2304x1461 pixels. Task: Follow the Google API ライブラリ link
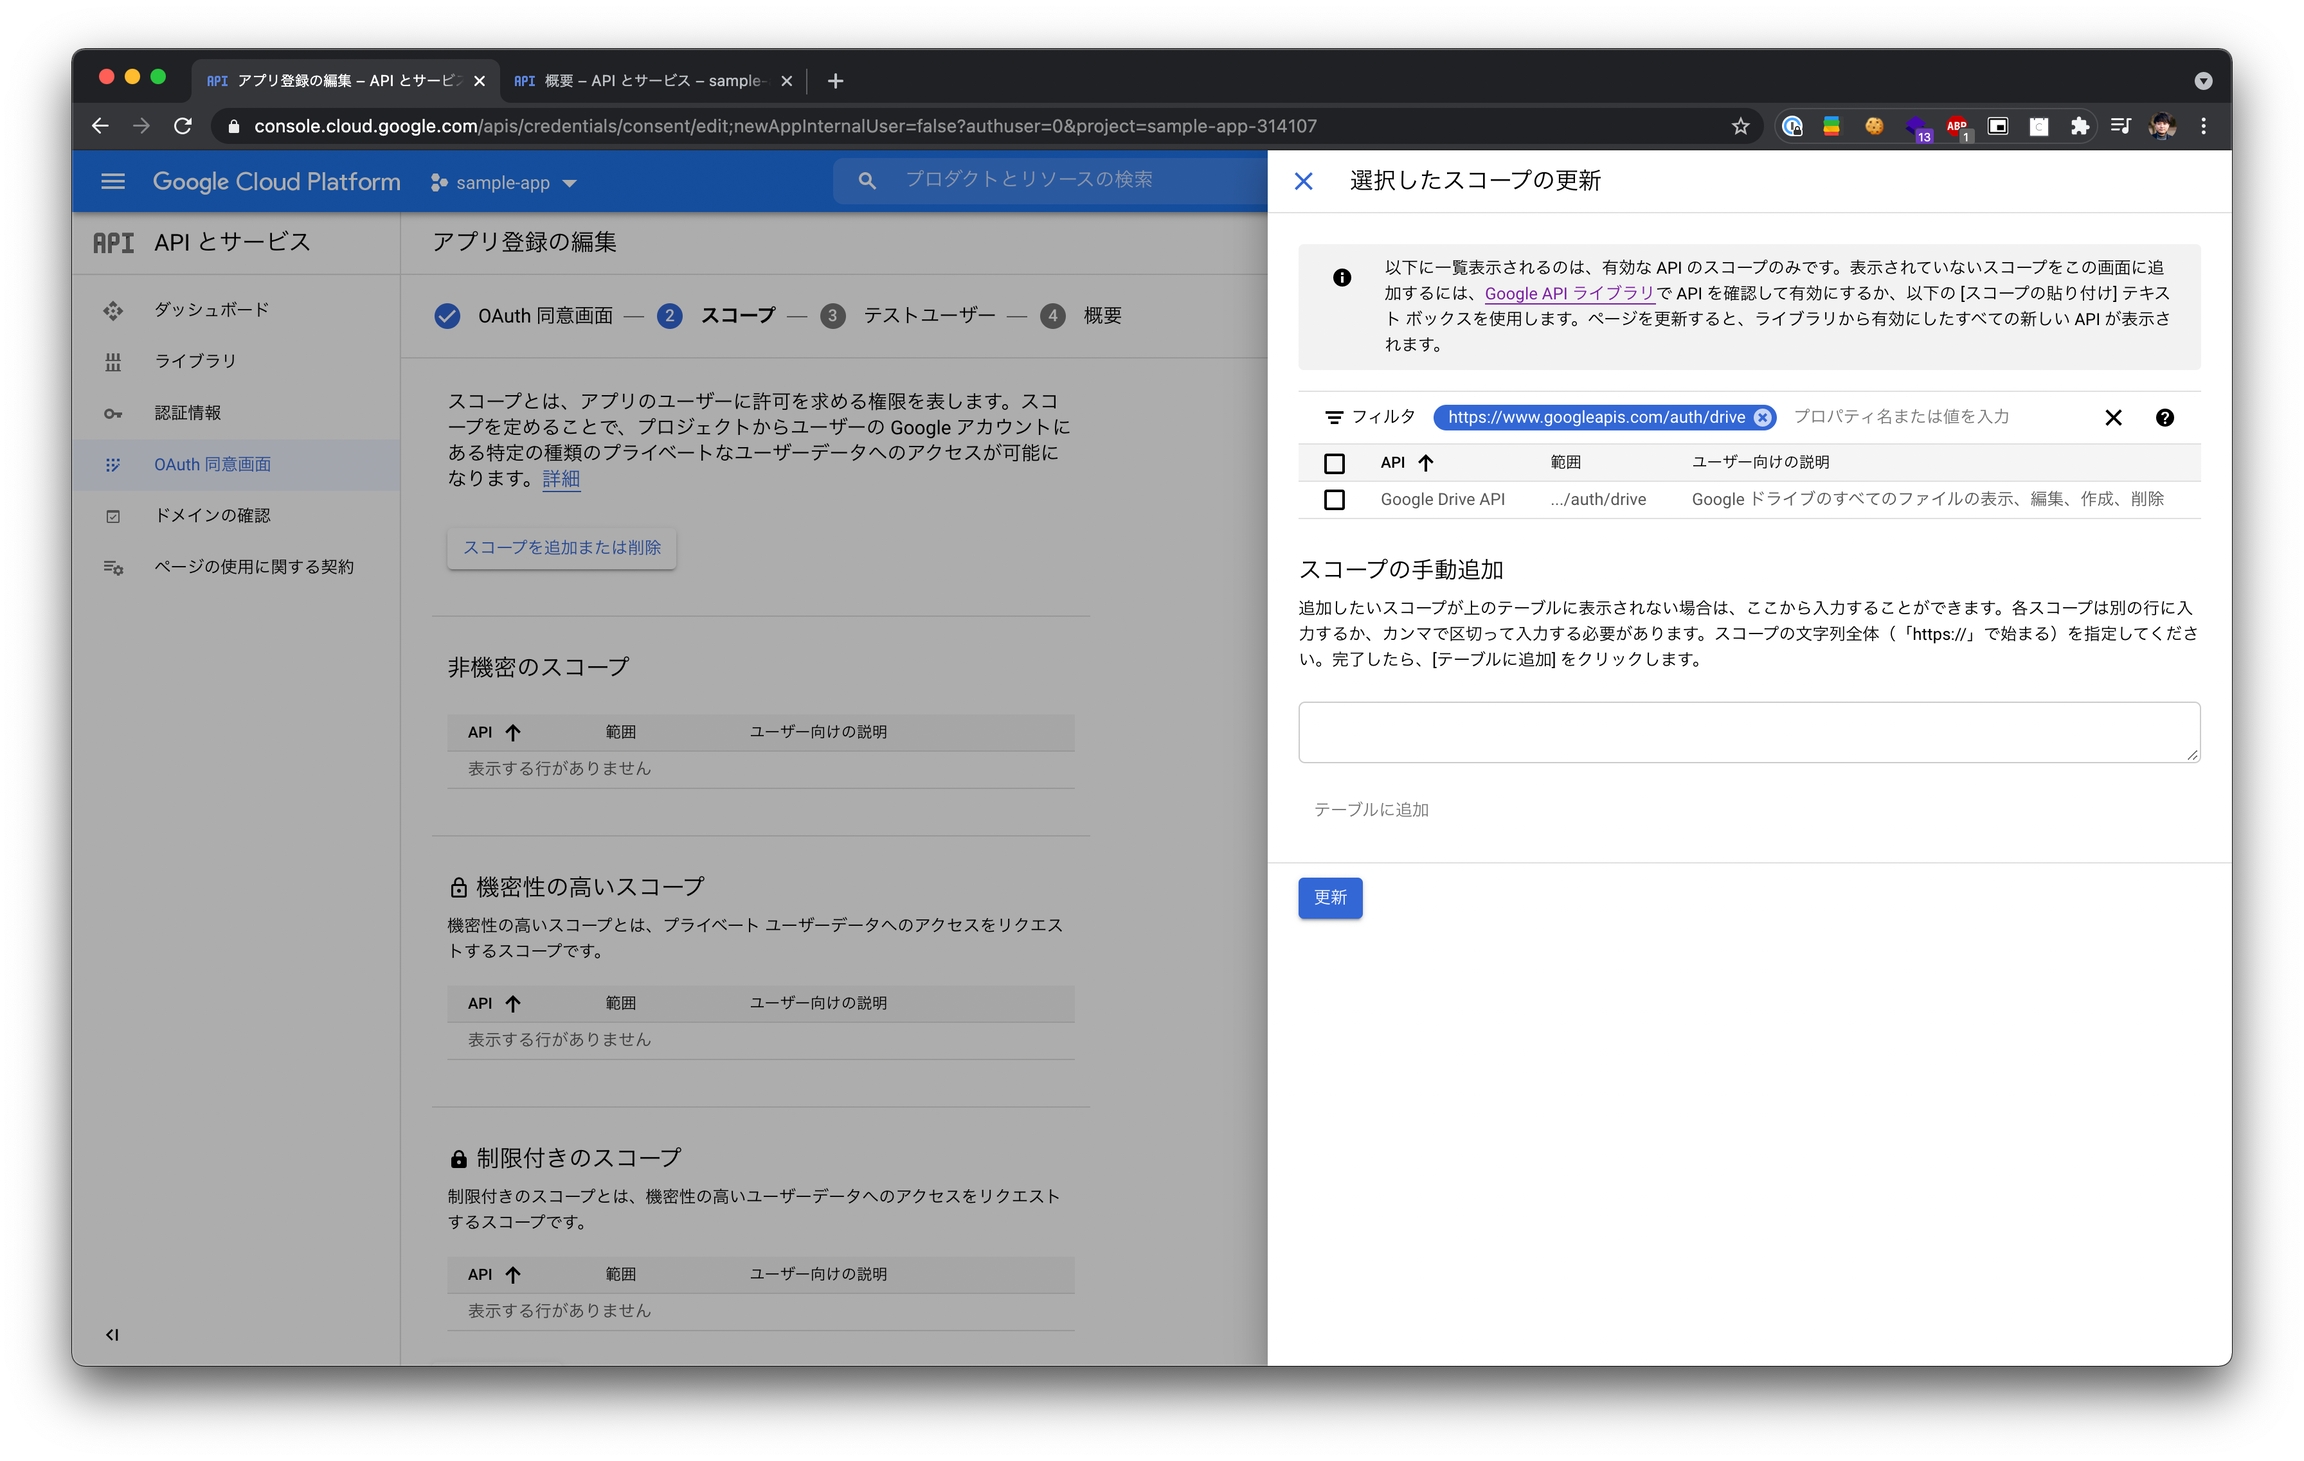[x=1569, y=293]
